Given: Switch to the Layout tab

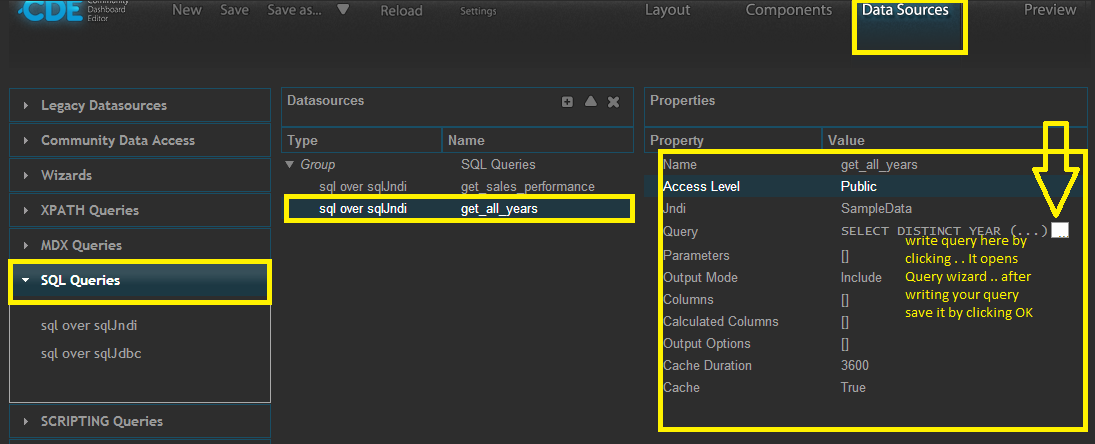Looking at the screenshot, I should click(667, 10).
